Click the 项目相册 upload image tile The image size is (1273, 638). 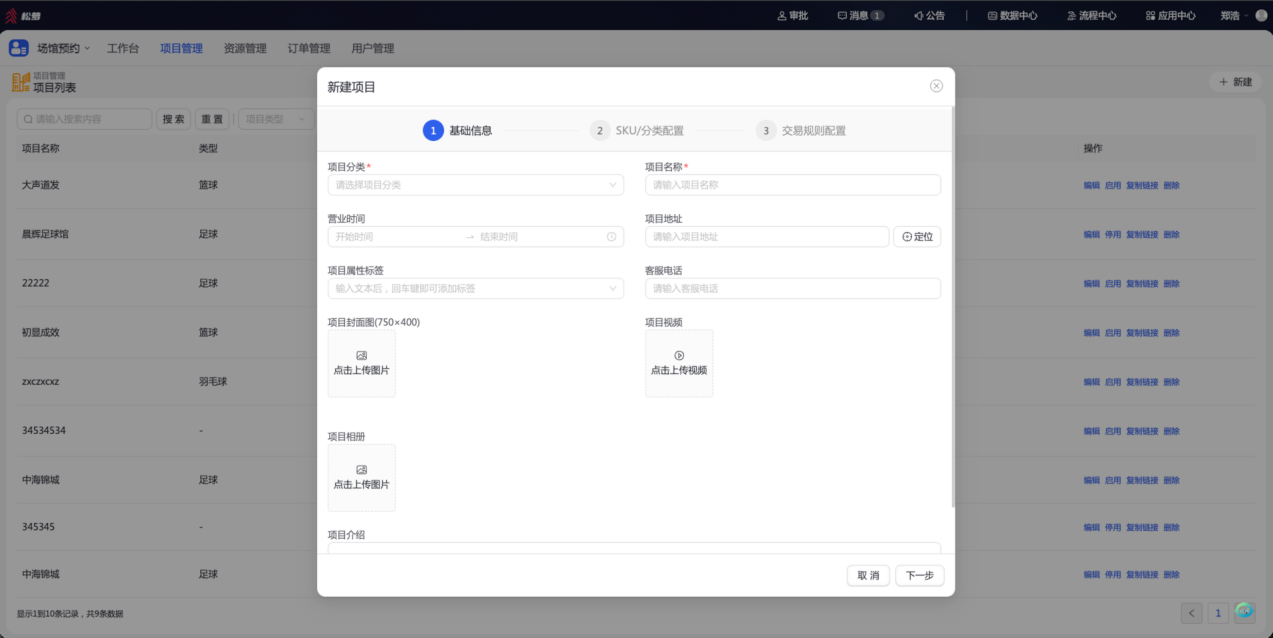coord(361,478)
